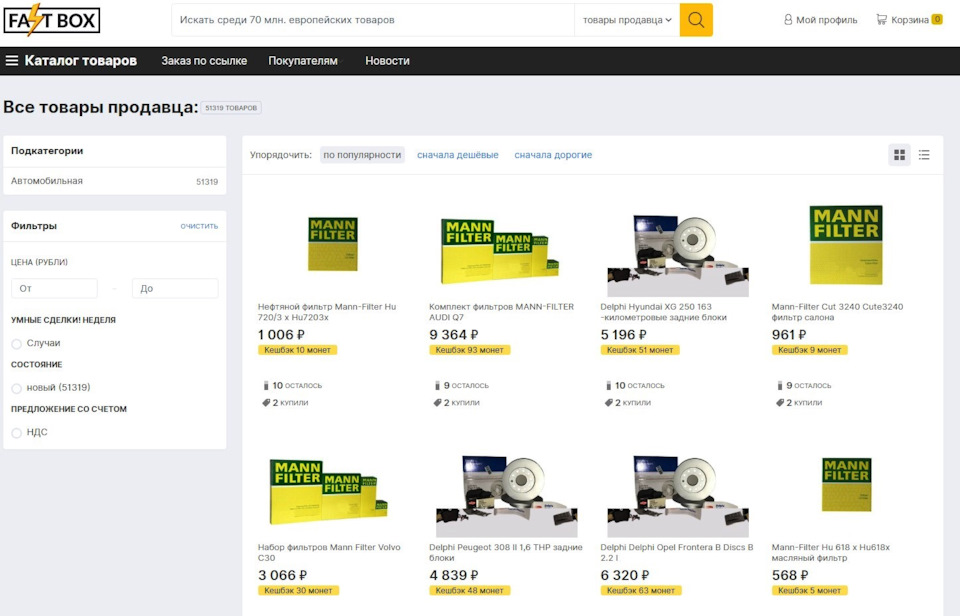Click 'очистить' to clear filters
This screenshot has width=960, height=616.
pyautogui.click(x=199, y=226)
